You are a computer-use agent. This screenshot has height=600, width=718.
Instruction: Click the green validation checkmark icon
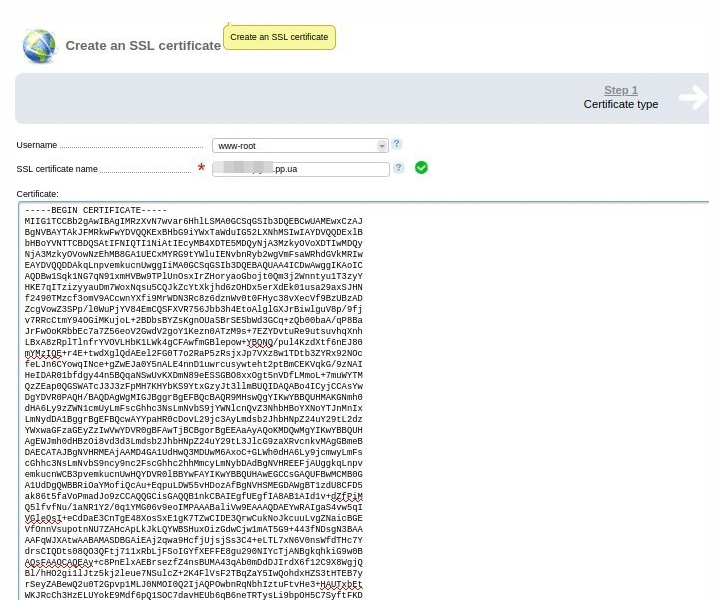tap(421, 168)
